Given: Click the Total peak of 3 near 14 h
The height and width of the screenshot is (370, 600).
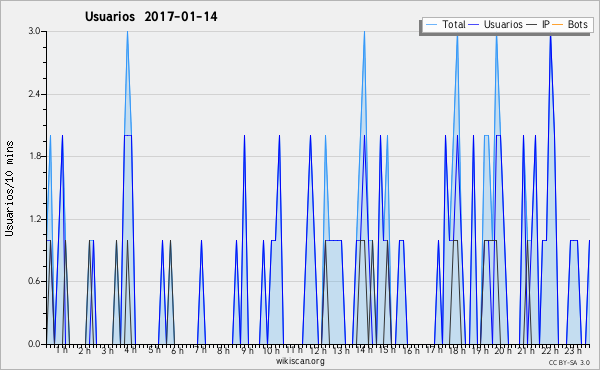Looking at the screenshot, I should (x=364, y=32).
